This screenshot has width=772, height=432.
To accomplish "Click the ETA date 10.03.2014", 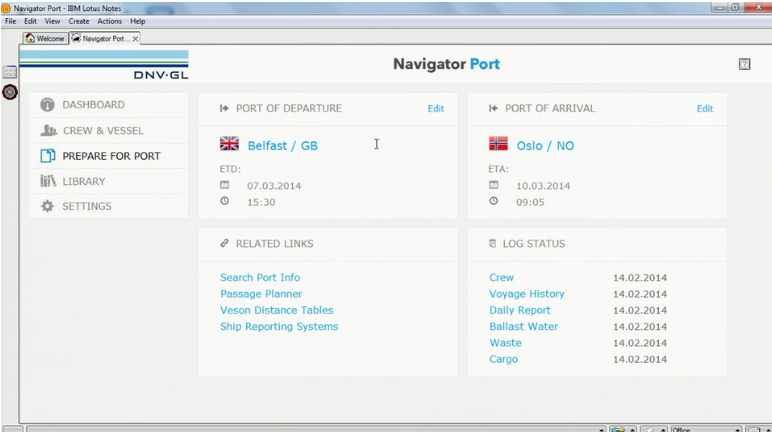I will pyautogui.click(x=543, y=186).
